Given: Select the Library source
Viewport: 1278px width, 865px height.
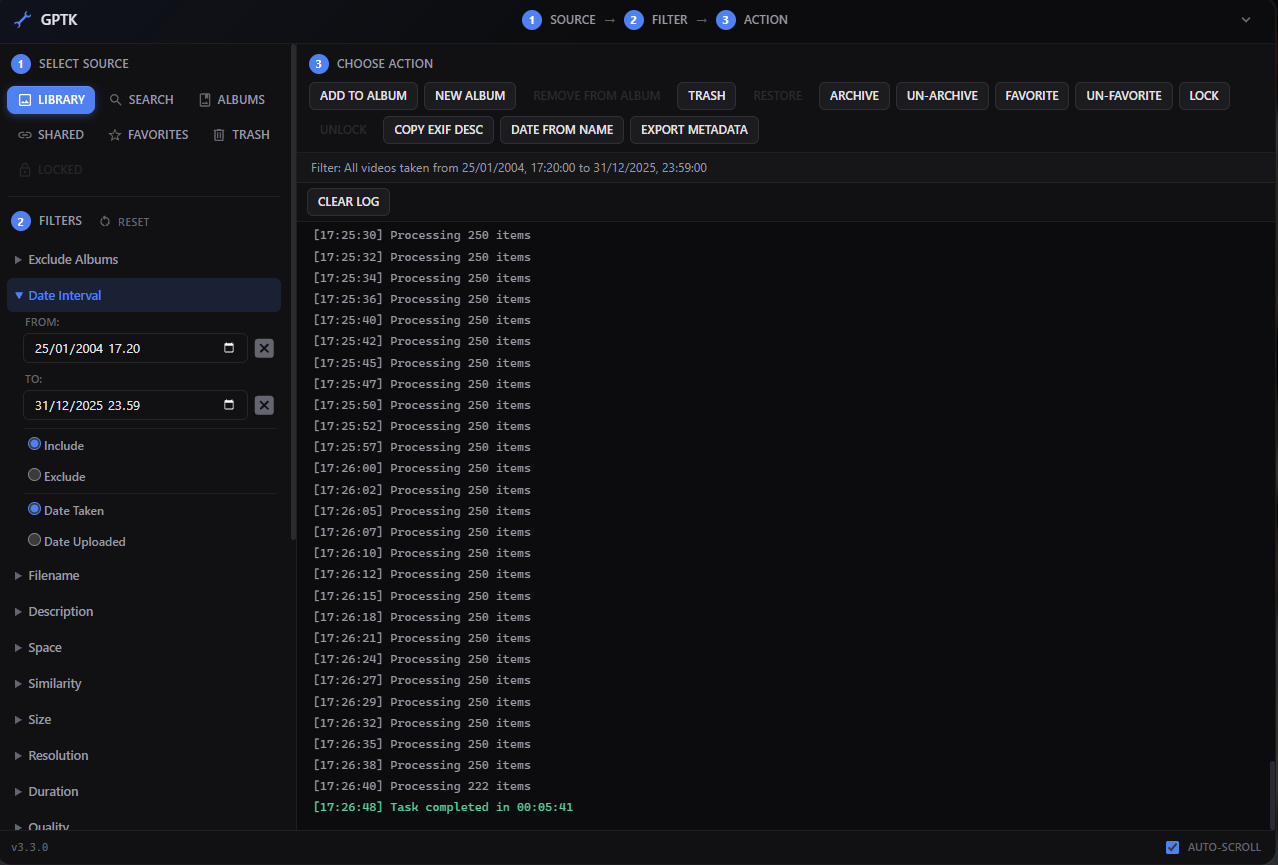Looking at the screenshot, I should (x=51, y=100).
